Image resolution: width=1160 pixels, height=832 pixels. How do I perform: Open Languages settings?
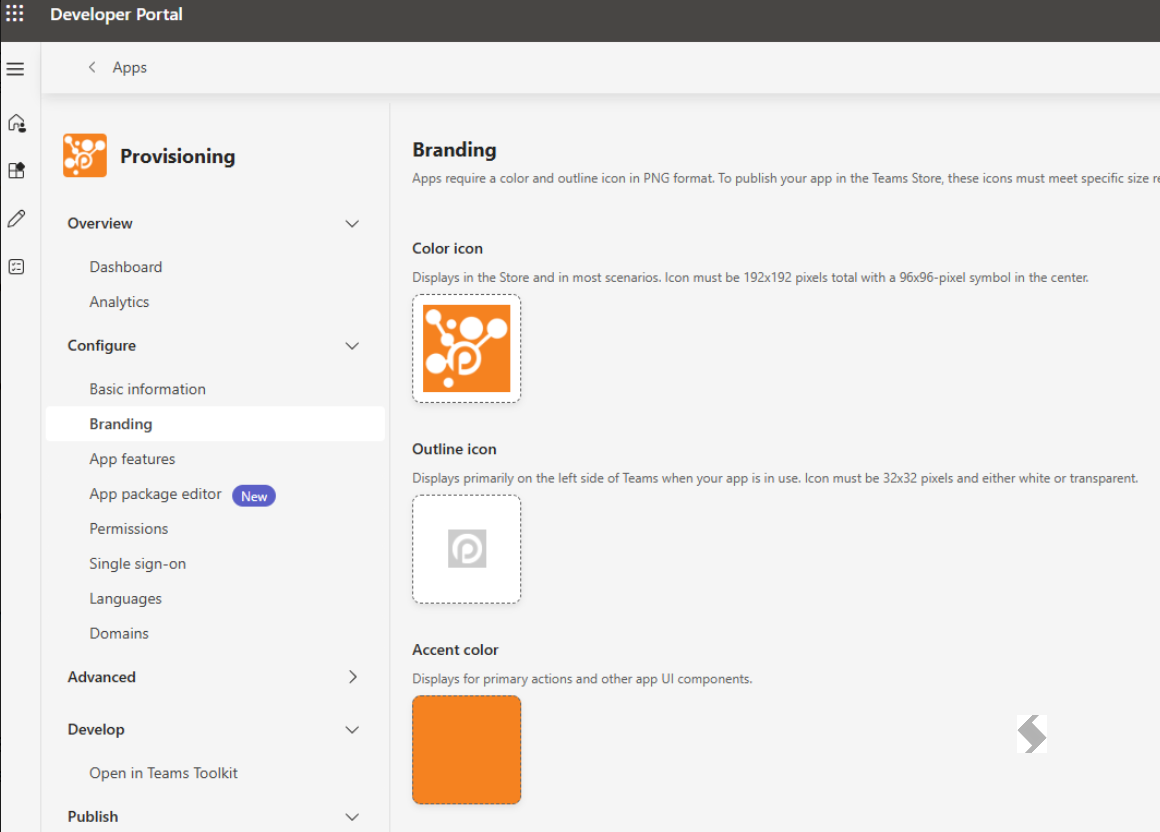pyautogui.click(x=126, y=598)
